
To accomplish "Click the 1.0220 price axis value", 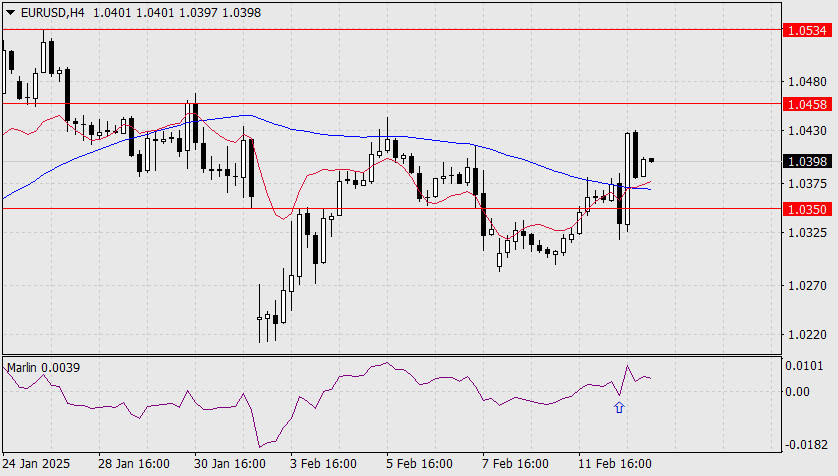I will pos(807,334).
